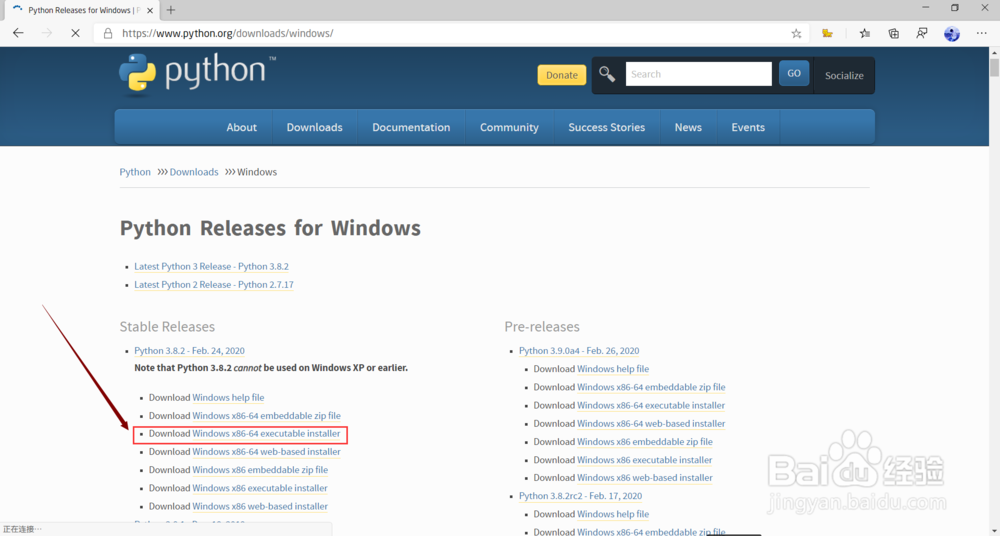Open the Events menu
Screen dimensions: 1000x536
tap(748, 127)
